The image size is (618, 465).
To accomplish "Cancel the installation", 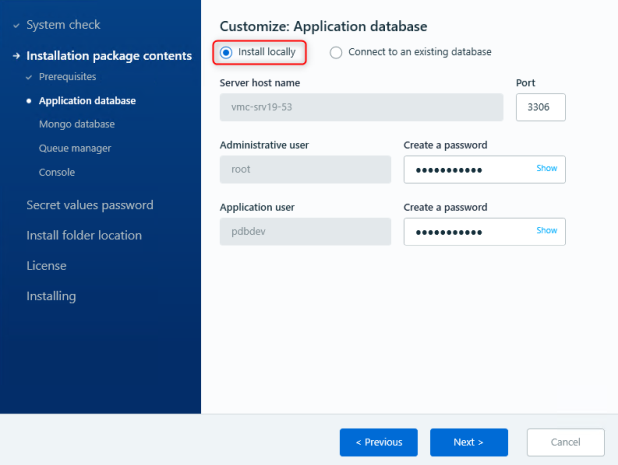I will point(565,442).
